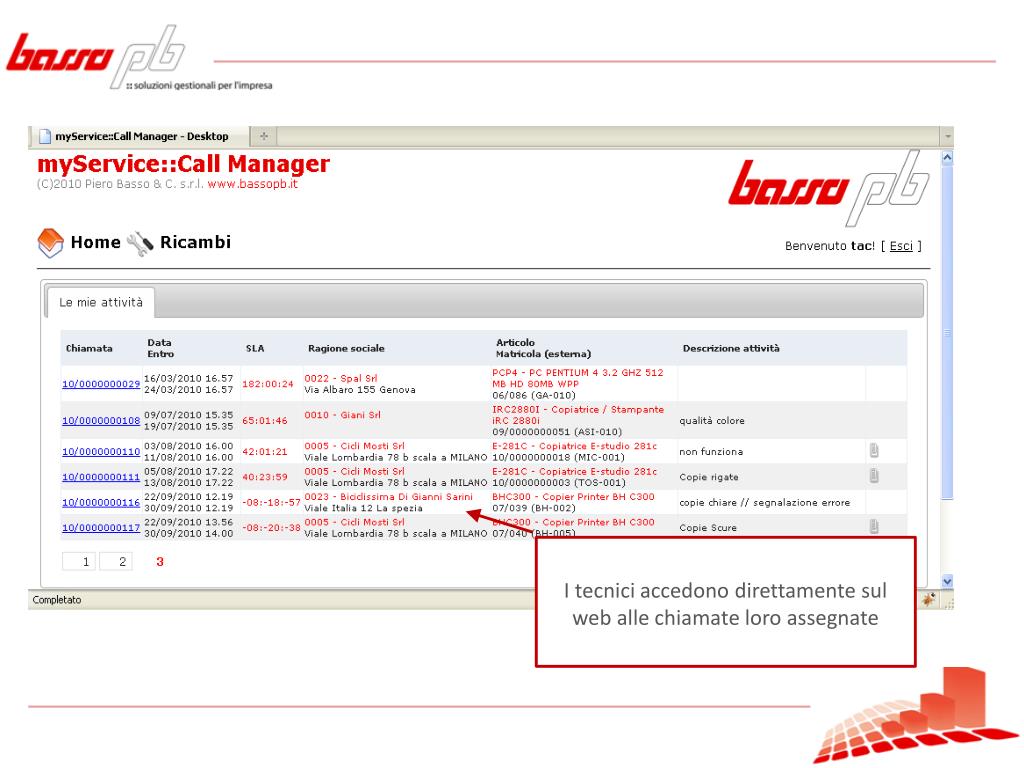Screen dimensions: 1024x768
Task: Click customer 0023 - Bicidissima Di Gianni Sarini
Action: click(389, 497)
